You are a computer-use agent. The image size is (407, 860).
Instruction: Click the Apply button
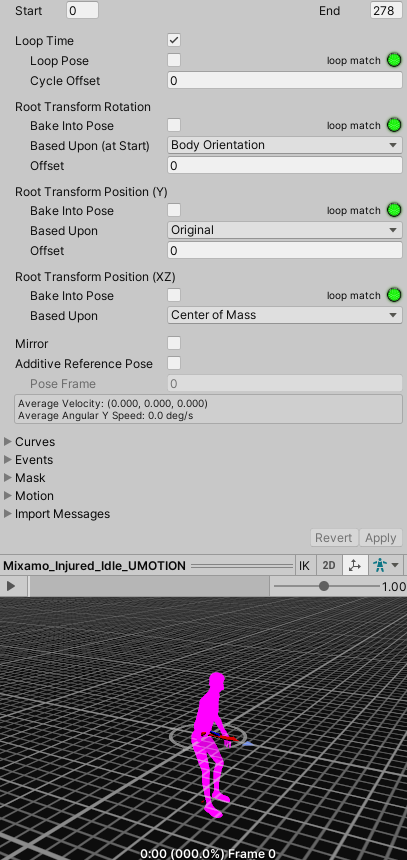click(x=381, y=538)
